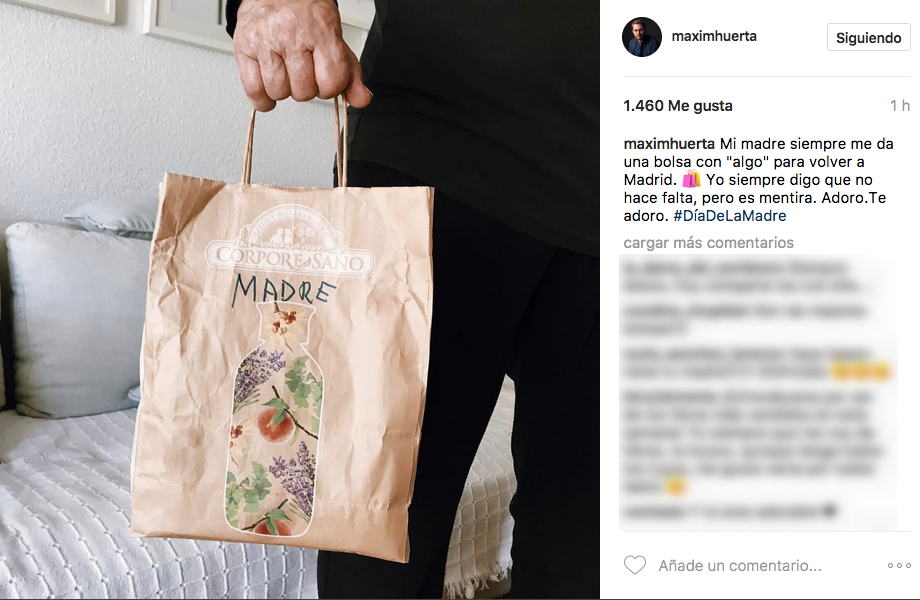Open the three-dot more options menu
Image resolution: width=920 pixels, height=600 pixels.
pos(899,566)
